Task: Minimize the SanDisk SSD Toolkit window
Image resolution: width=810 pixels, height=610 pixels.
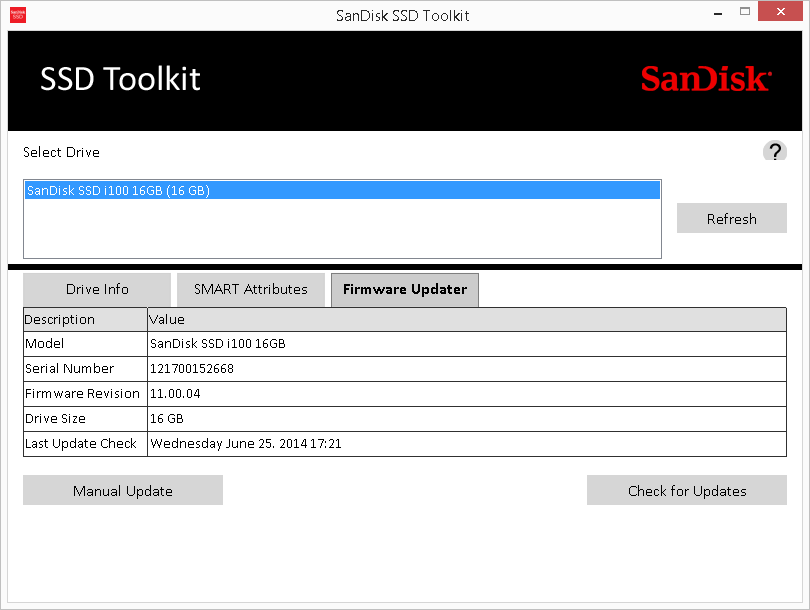Action: coord(718,12)
